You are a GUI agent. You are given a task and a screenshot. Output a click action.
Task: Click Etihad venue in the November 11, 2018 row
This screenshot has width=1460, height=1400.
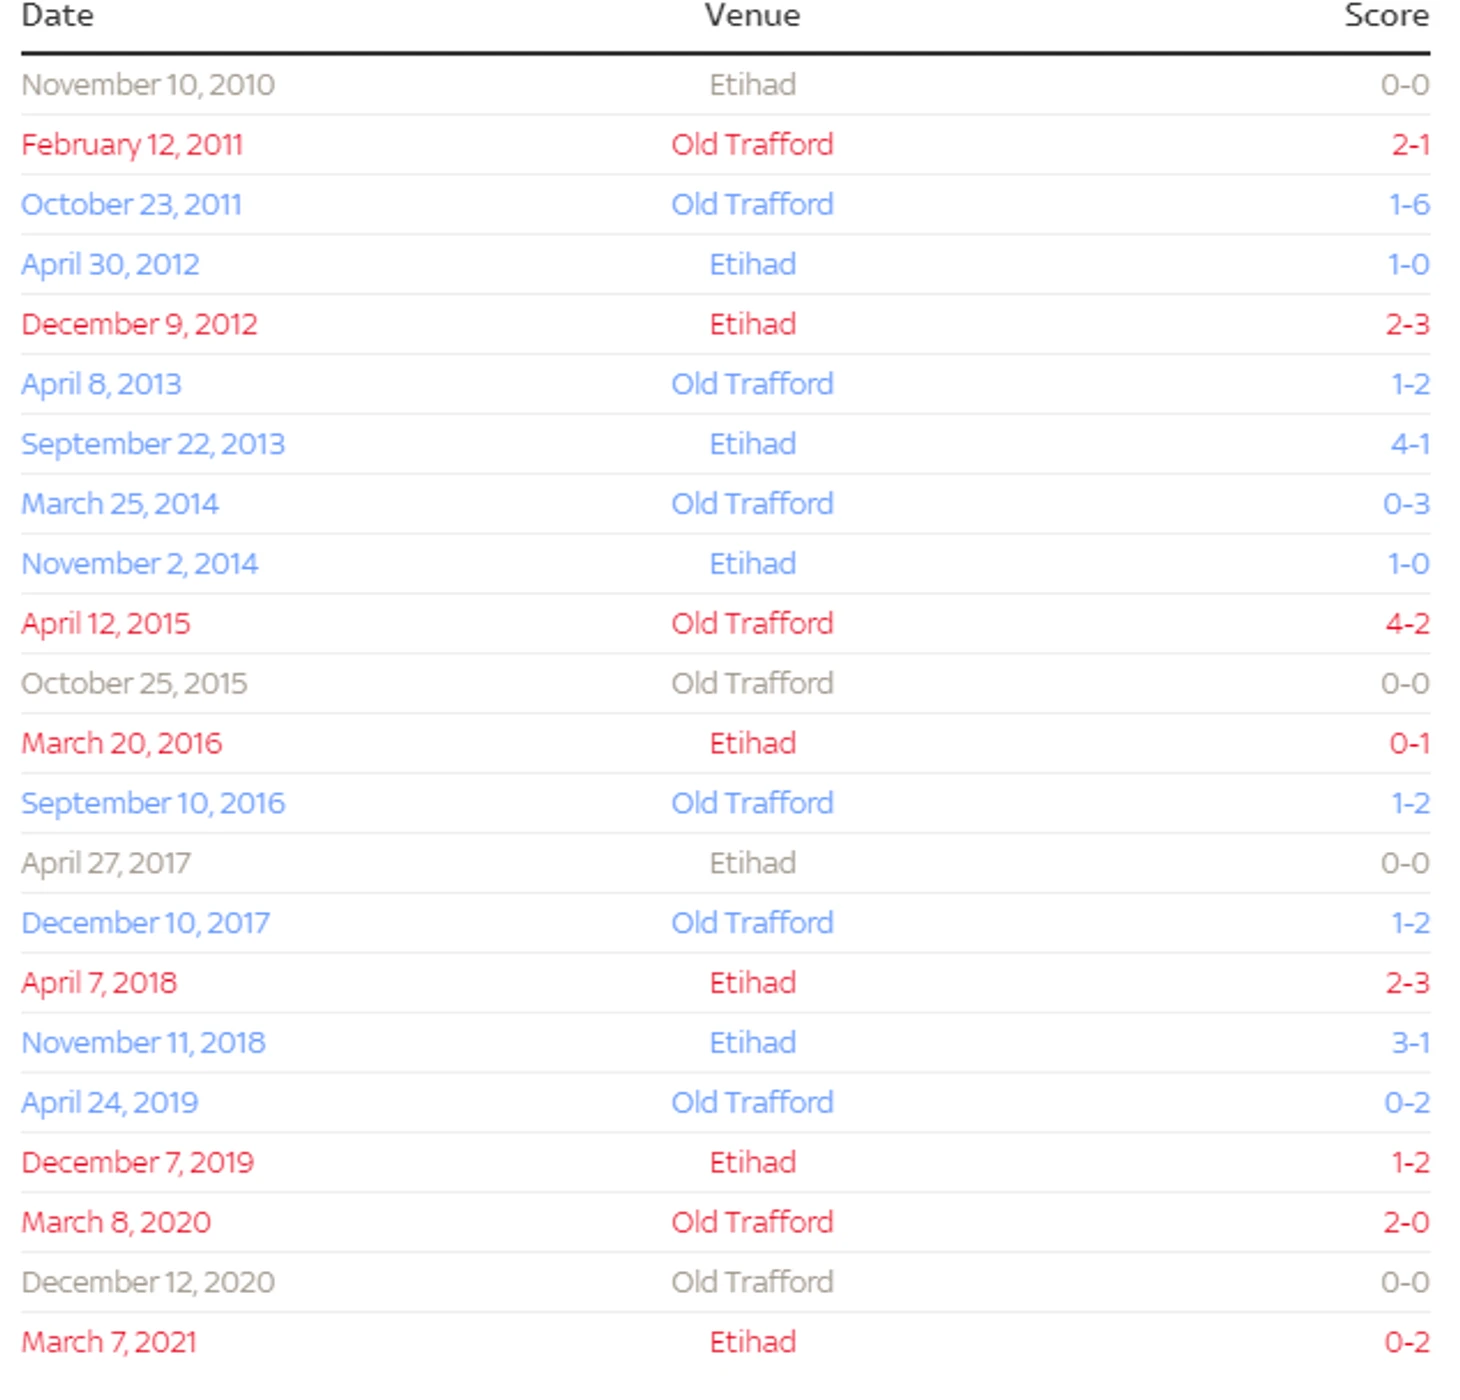[x=753, y=1043]
